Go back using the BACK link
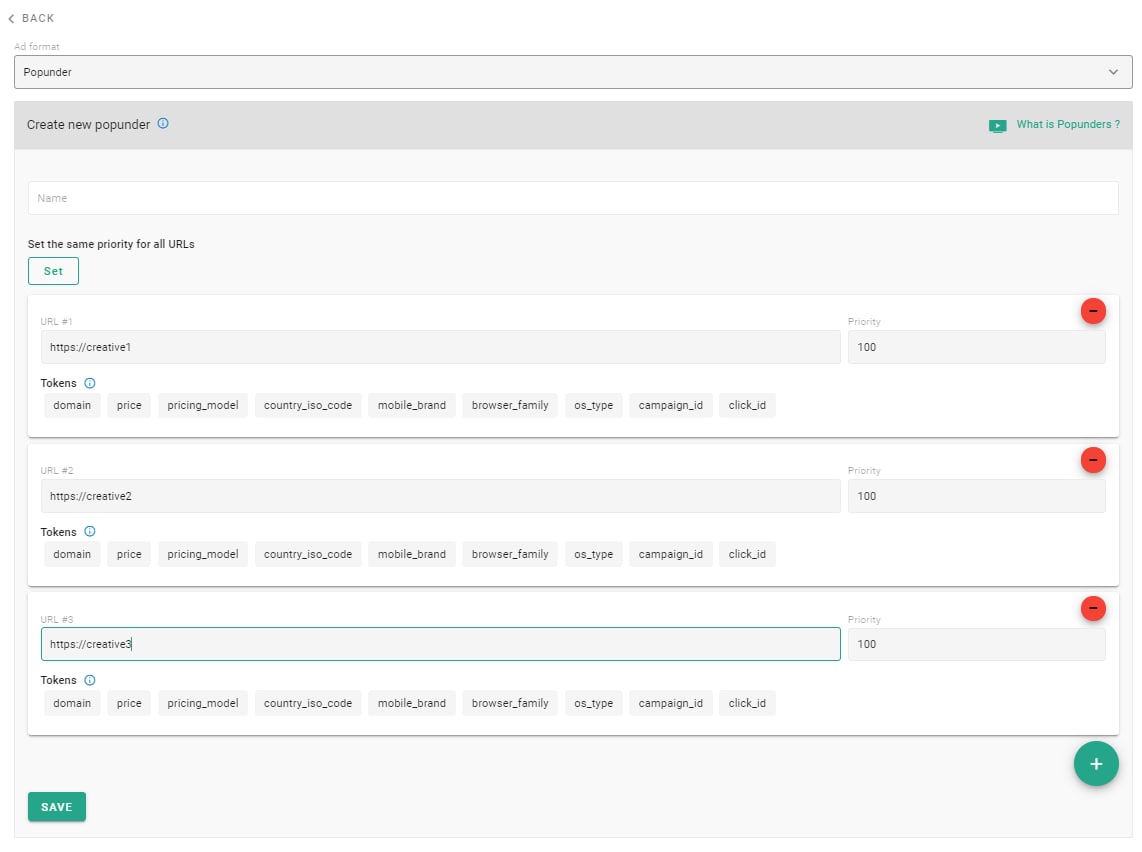The height and width of the screenshot is (852, 1142). (31, 18)
